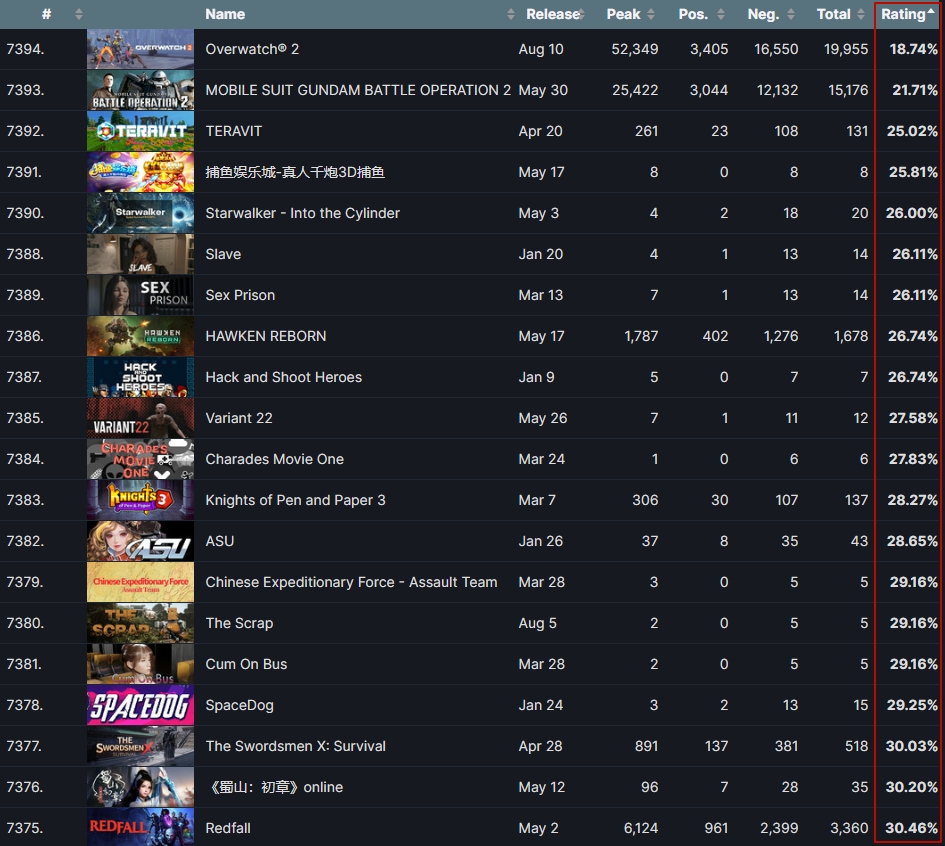This screenshot has width=945, height=846.
Task: Sort table by Release column
Action: click(x=553, y=14)
